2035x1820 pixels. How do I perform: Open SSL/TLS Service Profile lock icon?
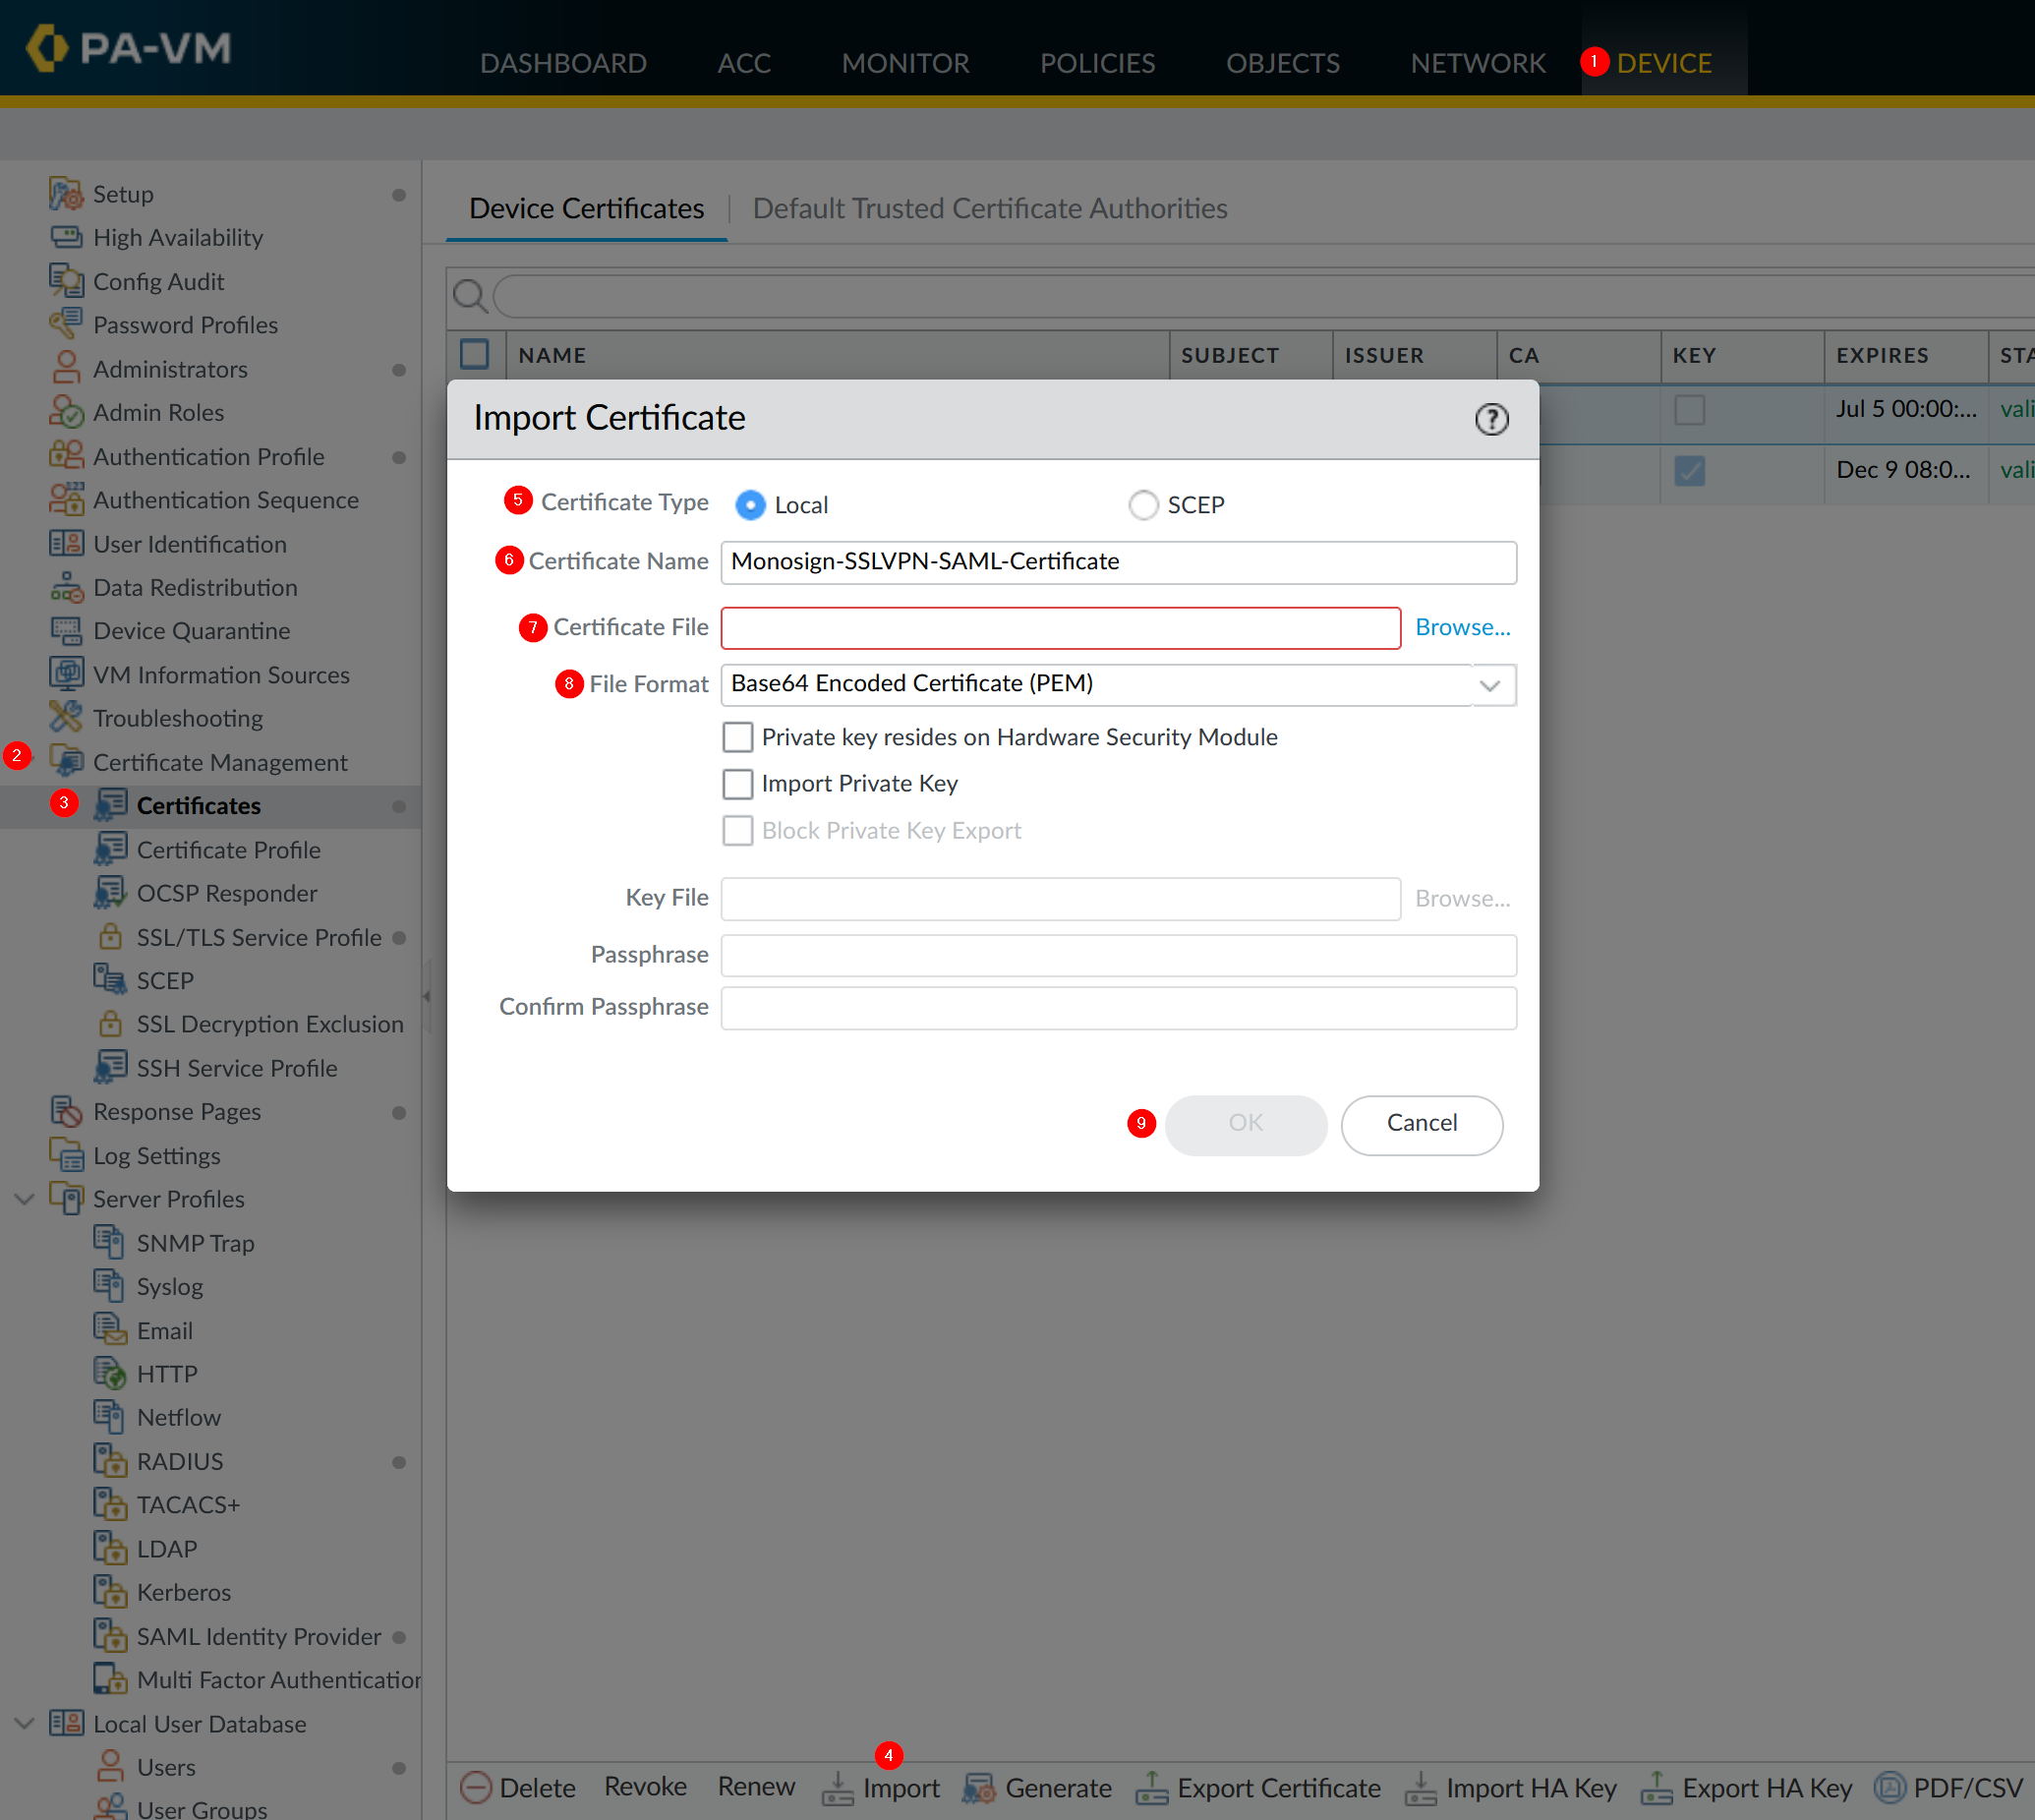[x=110, y=937]
